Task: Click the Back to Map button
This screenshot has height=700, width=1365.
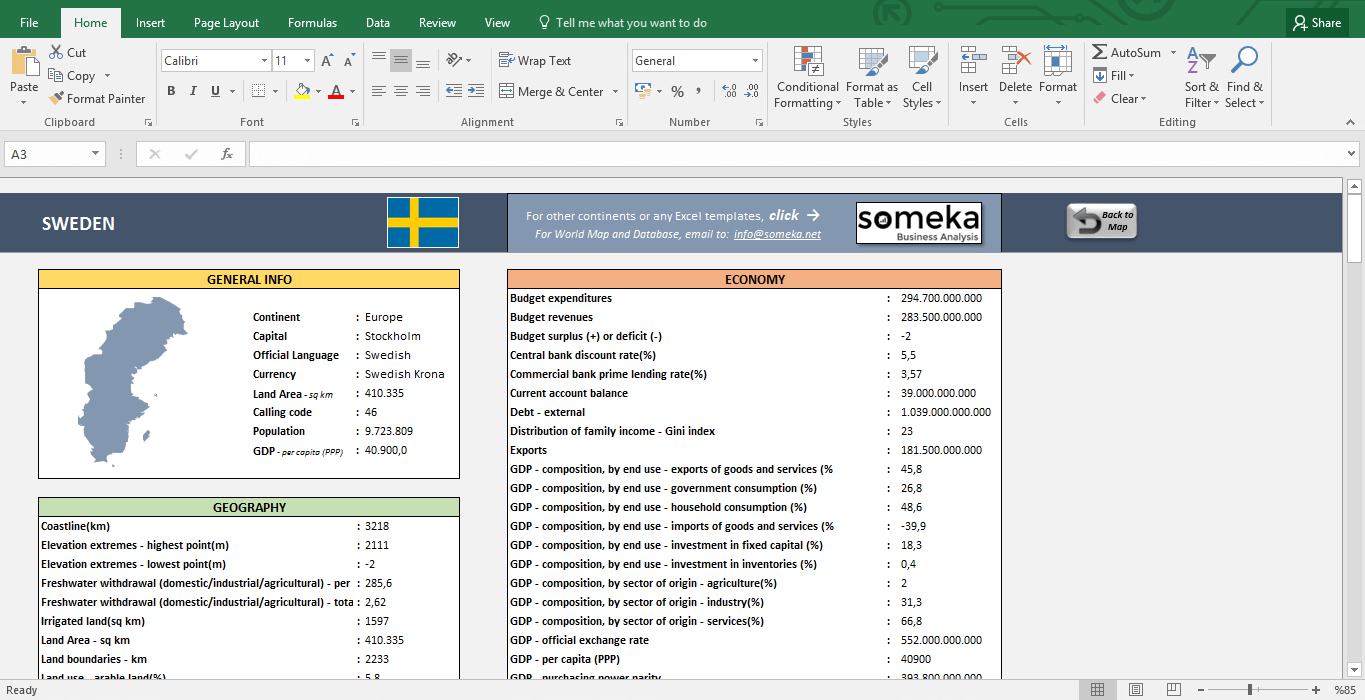Action: pyautogui.click(x=1102, y=222)
